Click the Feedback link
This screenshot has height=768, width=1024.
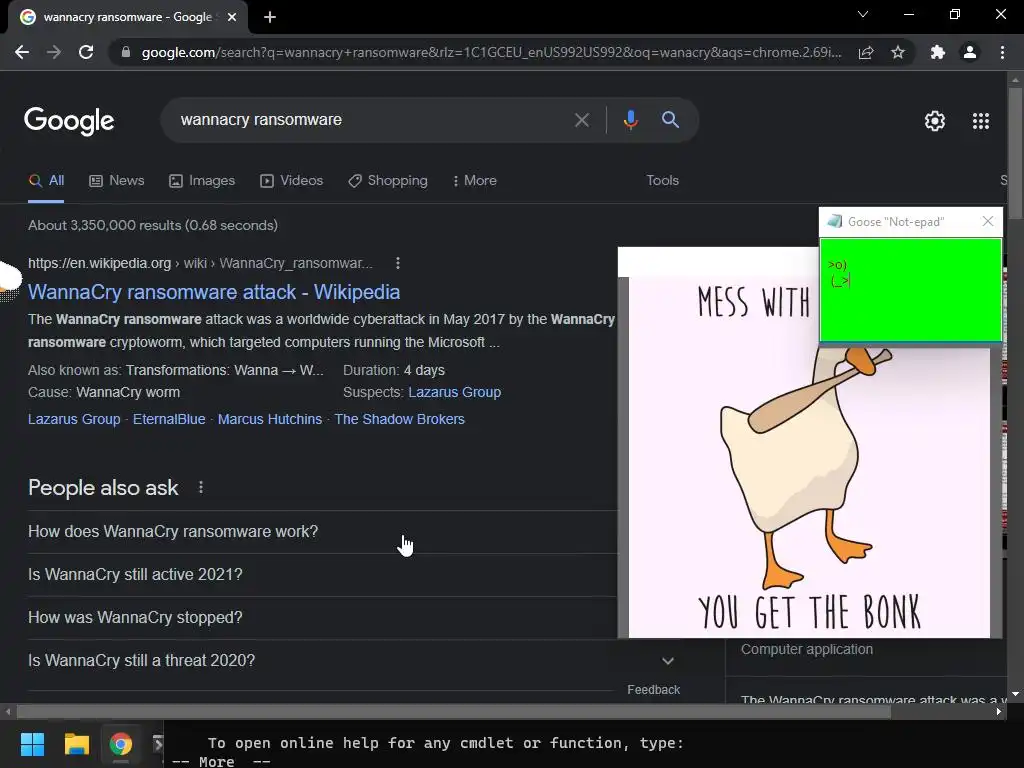(653, 690)
